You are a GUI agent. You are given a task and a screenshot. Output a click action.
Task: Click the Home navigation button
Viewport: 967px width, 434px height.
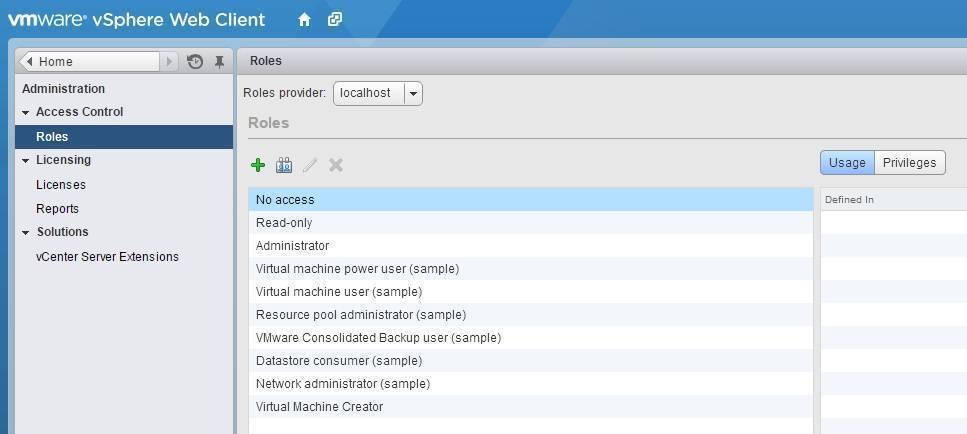click(89, 62)
